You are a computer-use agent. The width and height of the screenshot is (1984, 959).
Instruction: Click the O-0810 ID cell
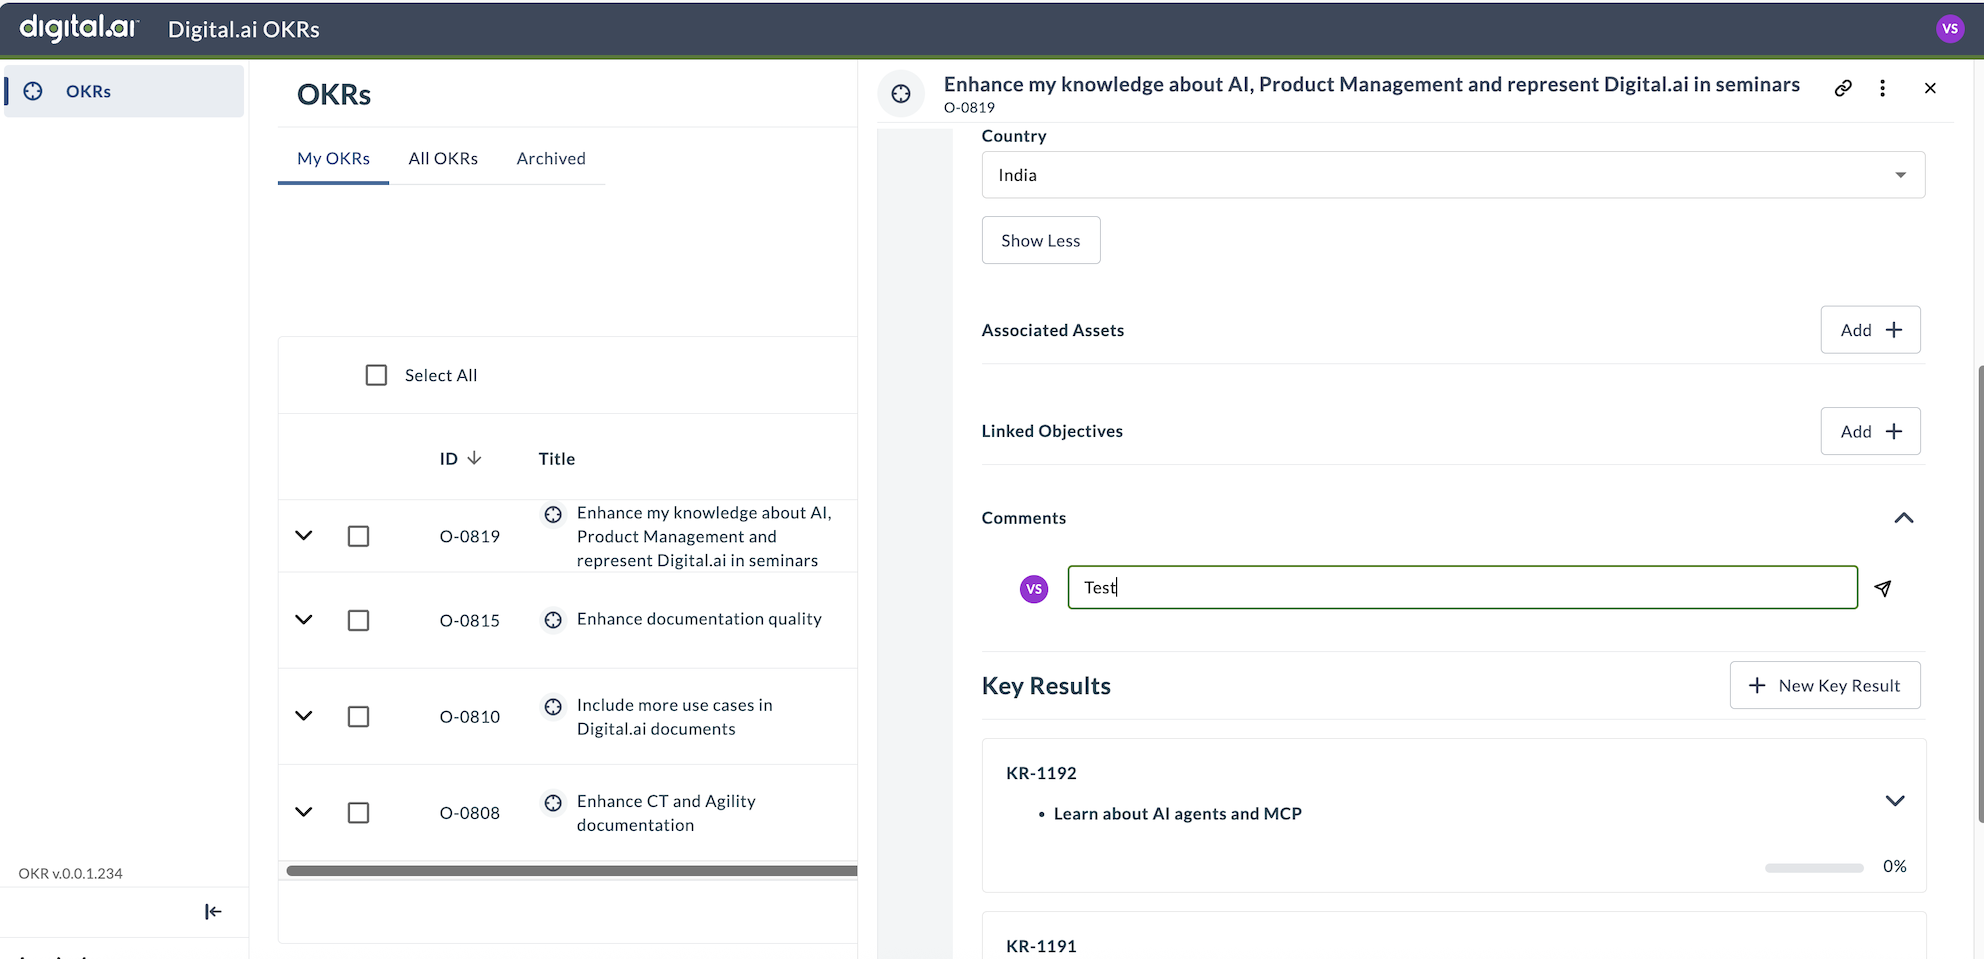(470, 716)
